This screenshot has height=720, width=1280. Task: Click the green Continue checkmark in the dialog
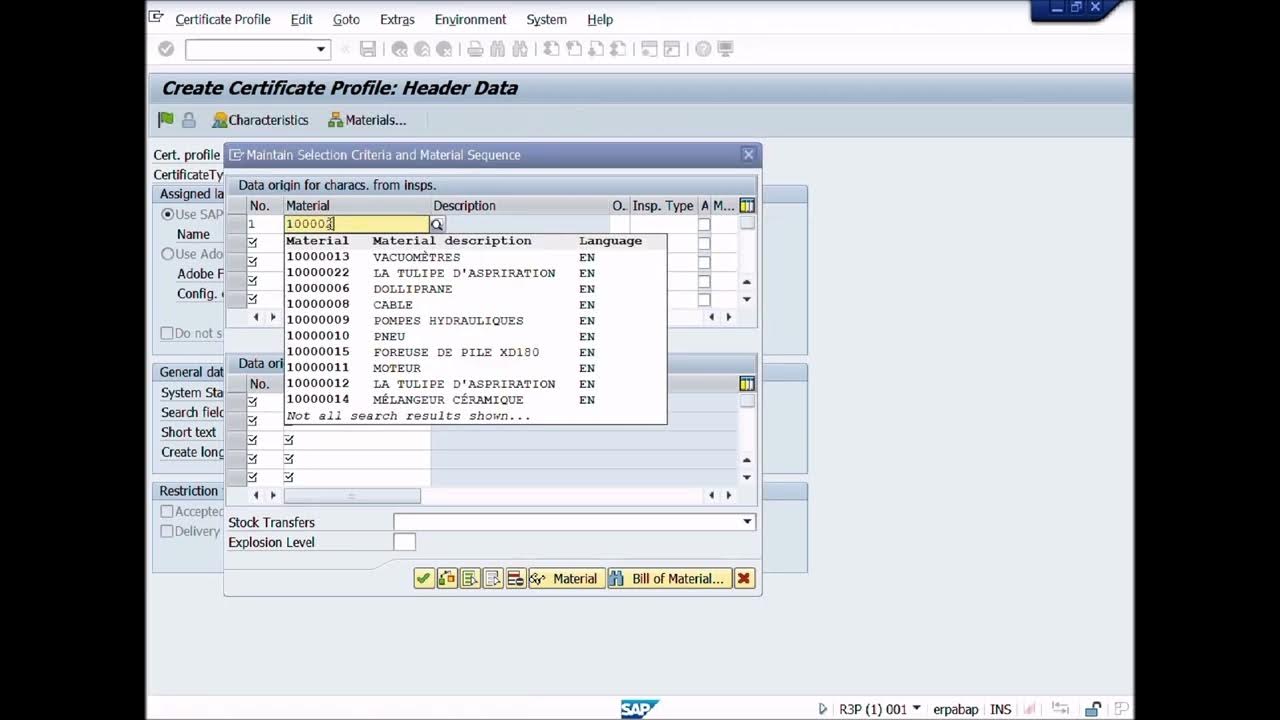coord(424,578)
